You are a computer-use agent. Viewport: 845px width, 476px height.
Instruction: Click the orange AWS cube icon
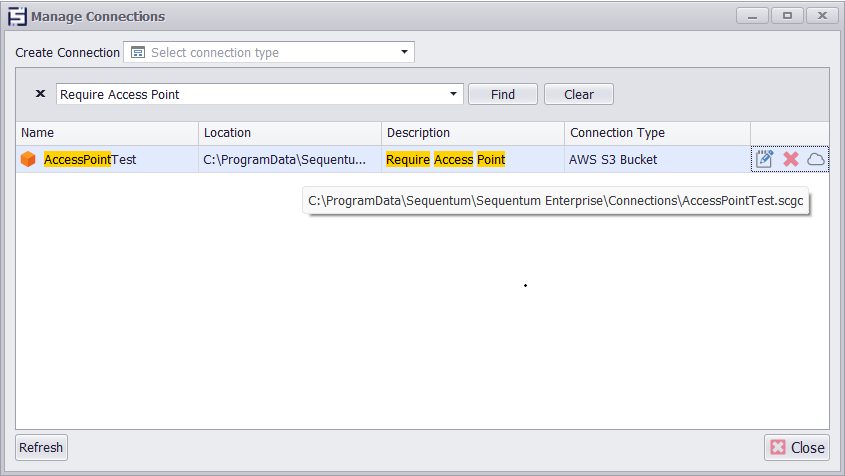[28, 159]
